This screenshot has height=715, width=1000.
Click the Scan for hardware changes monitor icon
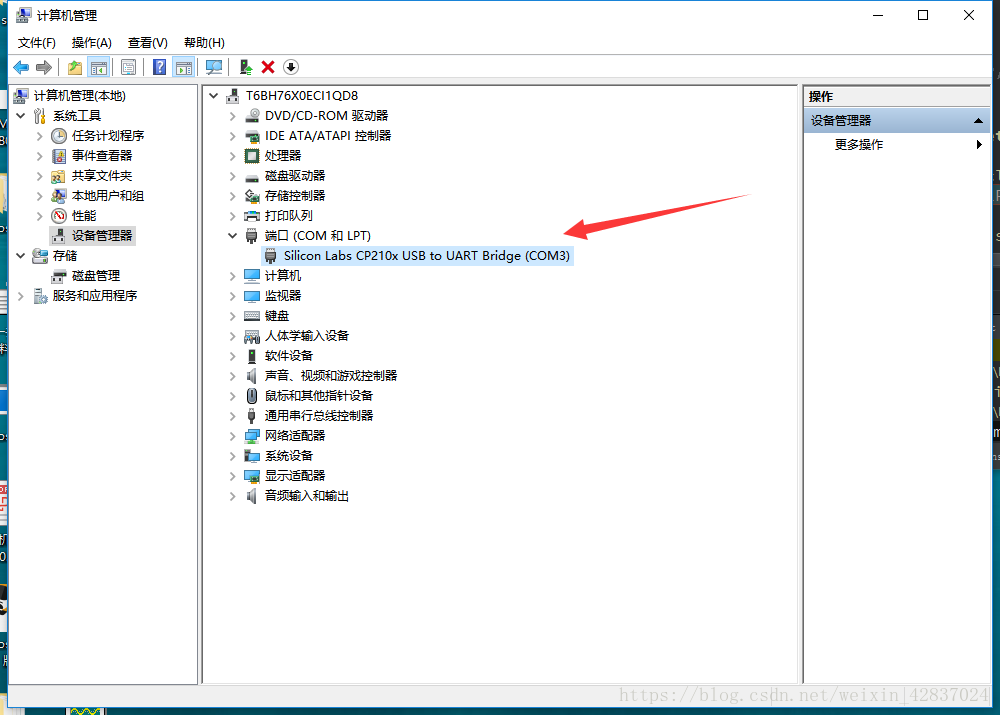(214, 67)
